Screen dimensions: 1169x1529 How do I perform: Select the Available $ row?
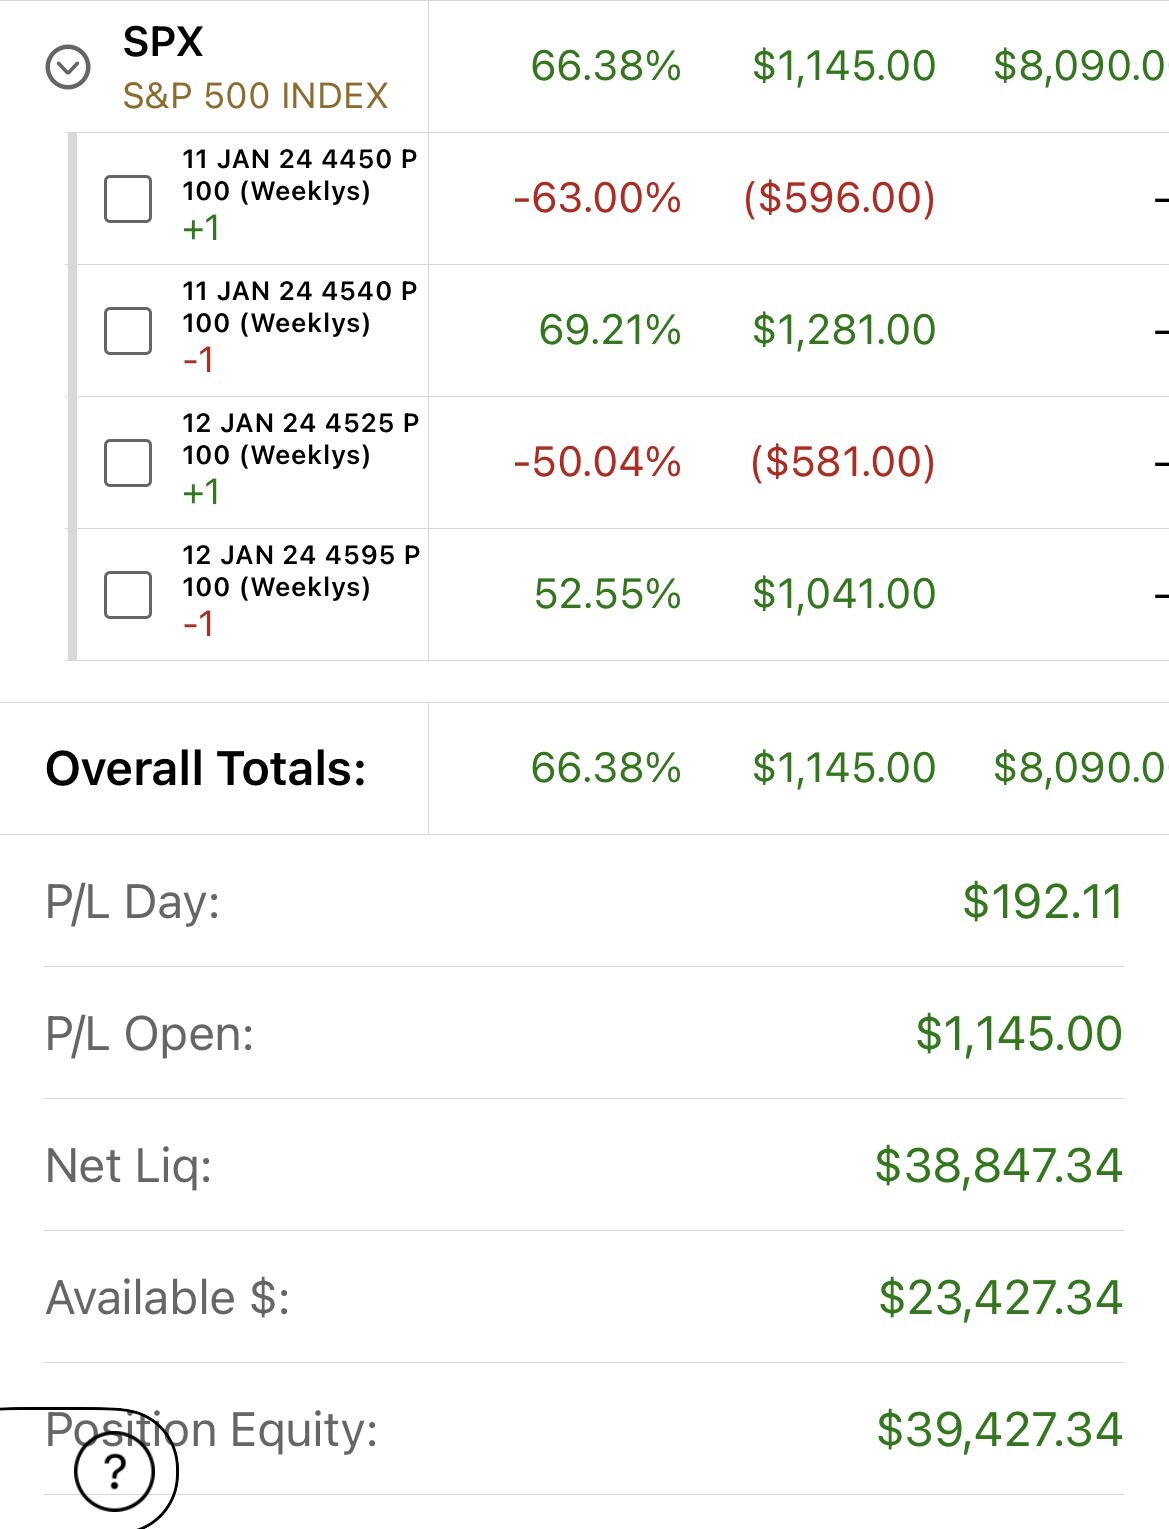584,1297
